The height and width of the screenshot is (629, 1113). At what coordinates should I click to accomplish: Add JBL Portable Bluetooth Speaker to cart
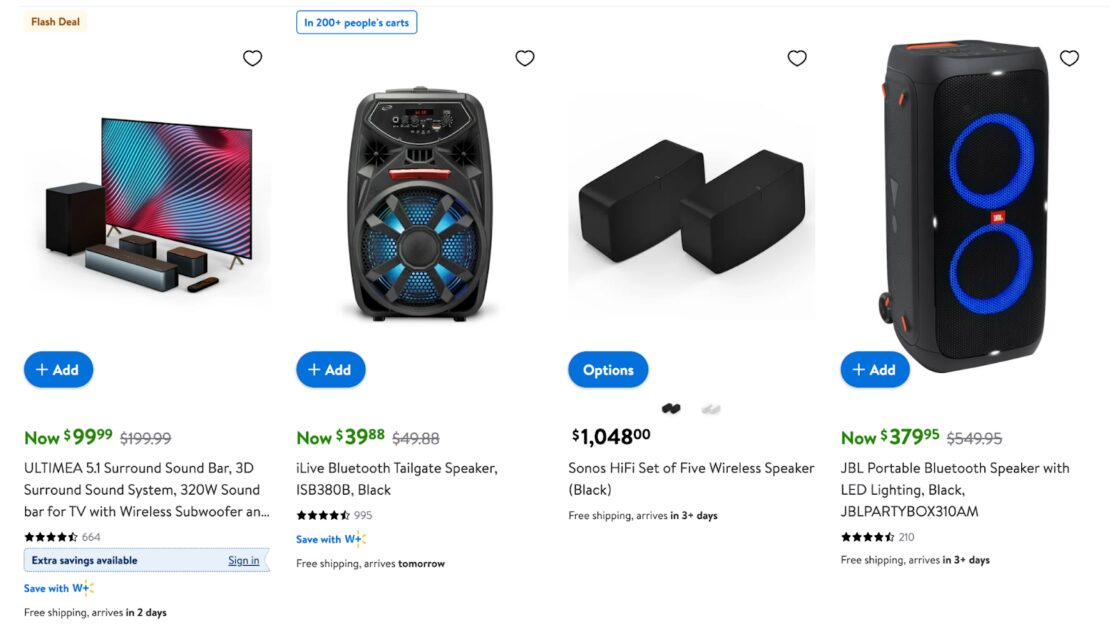coord(875,370)
